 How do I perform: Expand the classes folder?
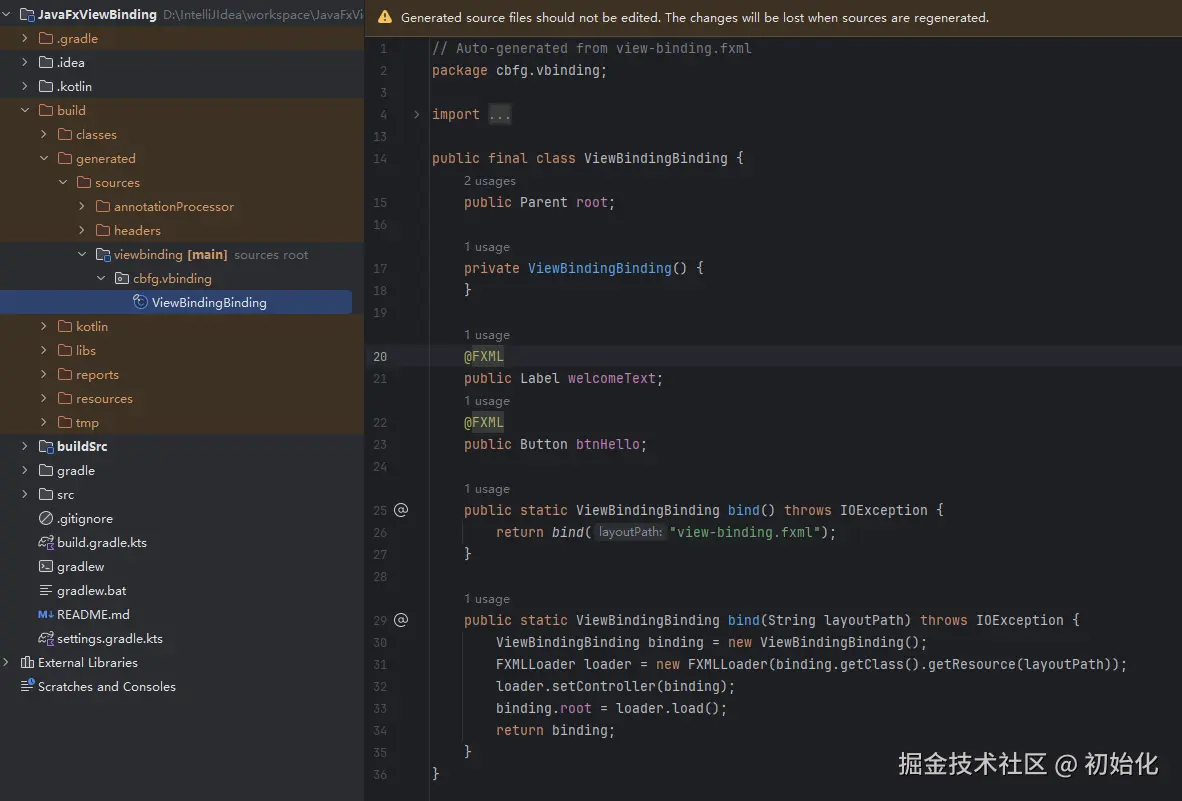point(44,135)
